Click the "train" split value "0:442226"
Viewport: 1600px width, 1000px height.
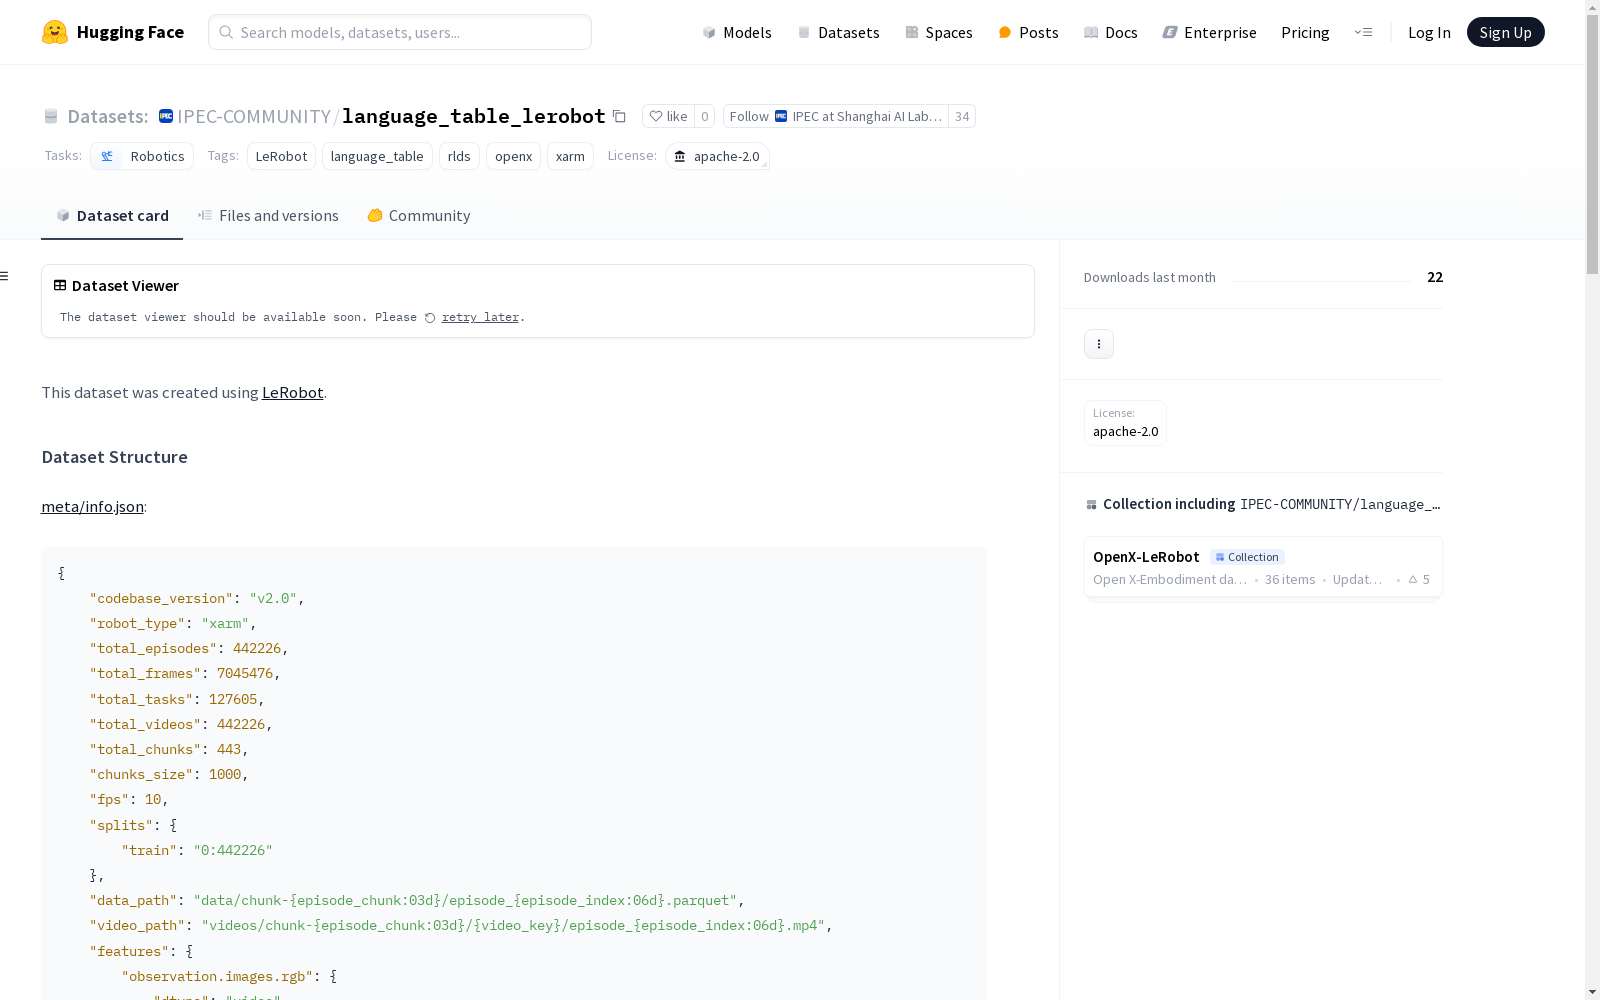pos(233,851)
